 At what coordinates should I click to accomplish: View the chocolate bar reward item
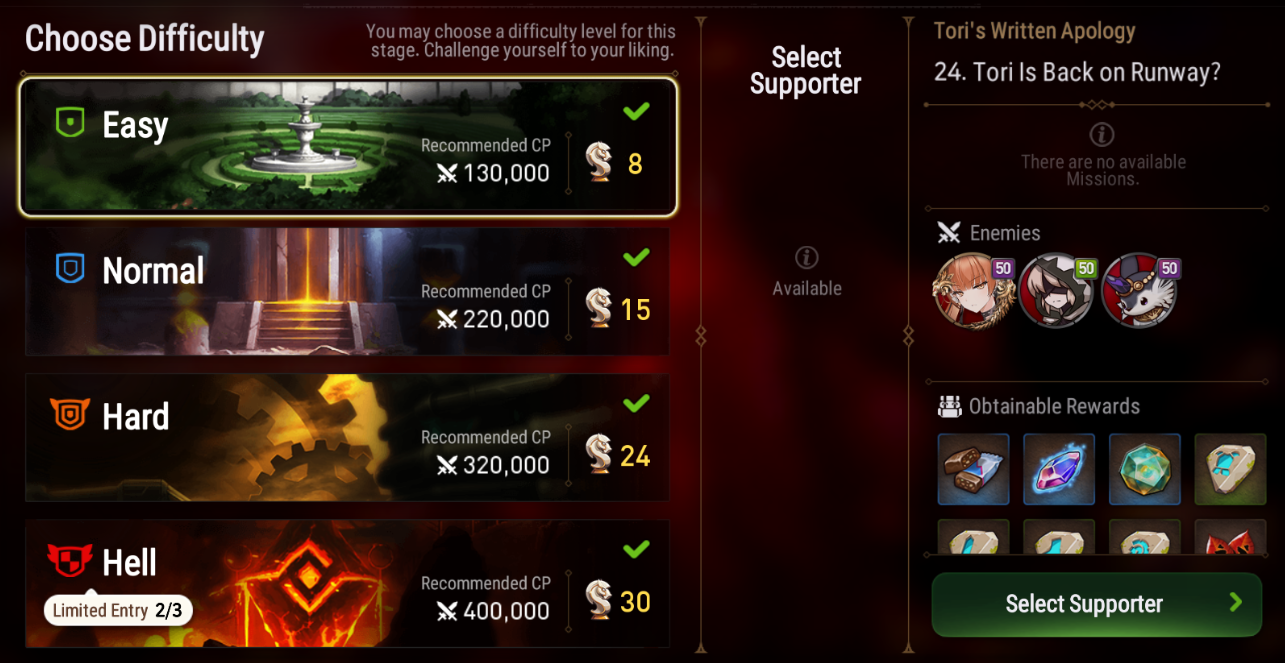(974, 469)
